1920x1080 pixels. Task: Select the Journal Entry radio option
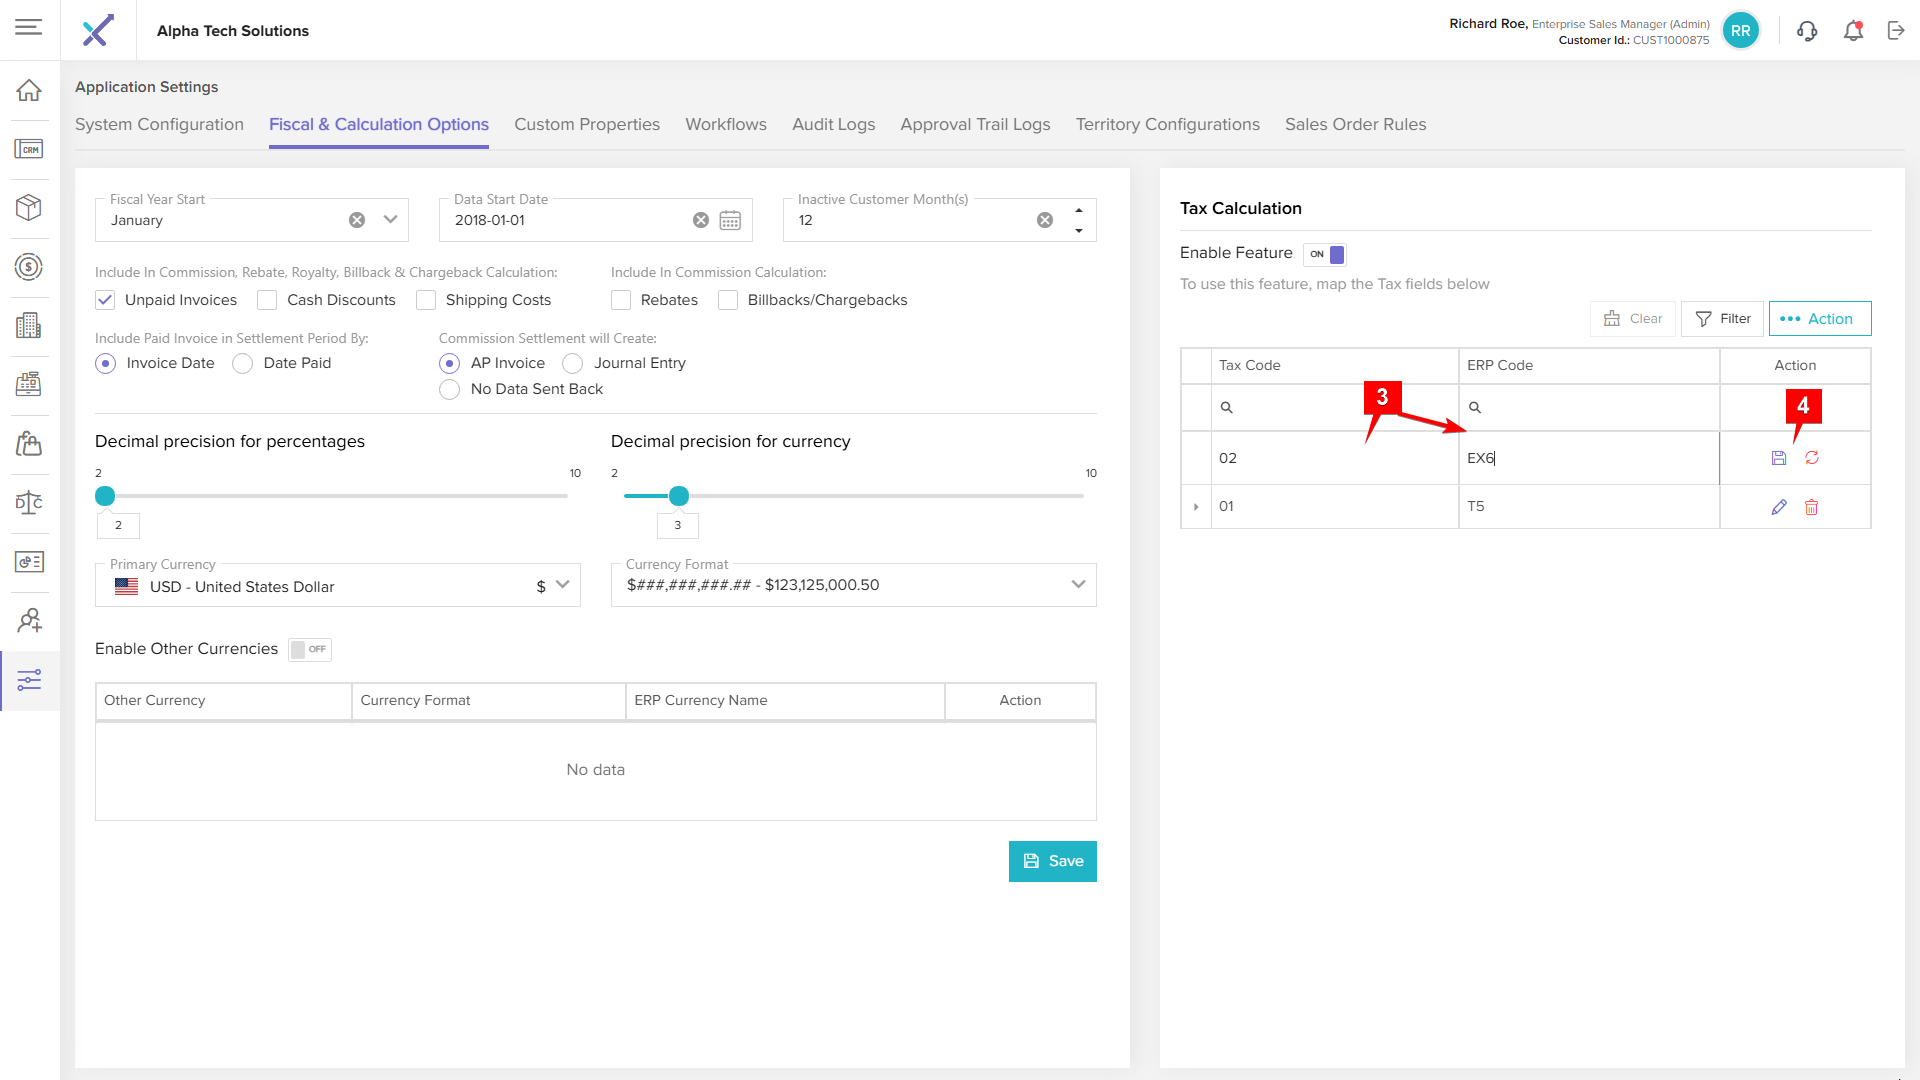[572, 363]
